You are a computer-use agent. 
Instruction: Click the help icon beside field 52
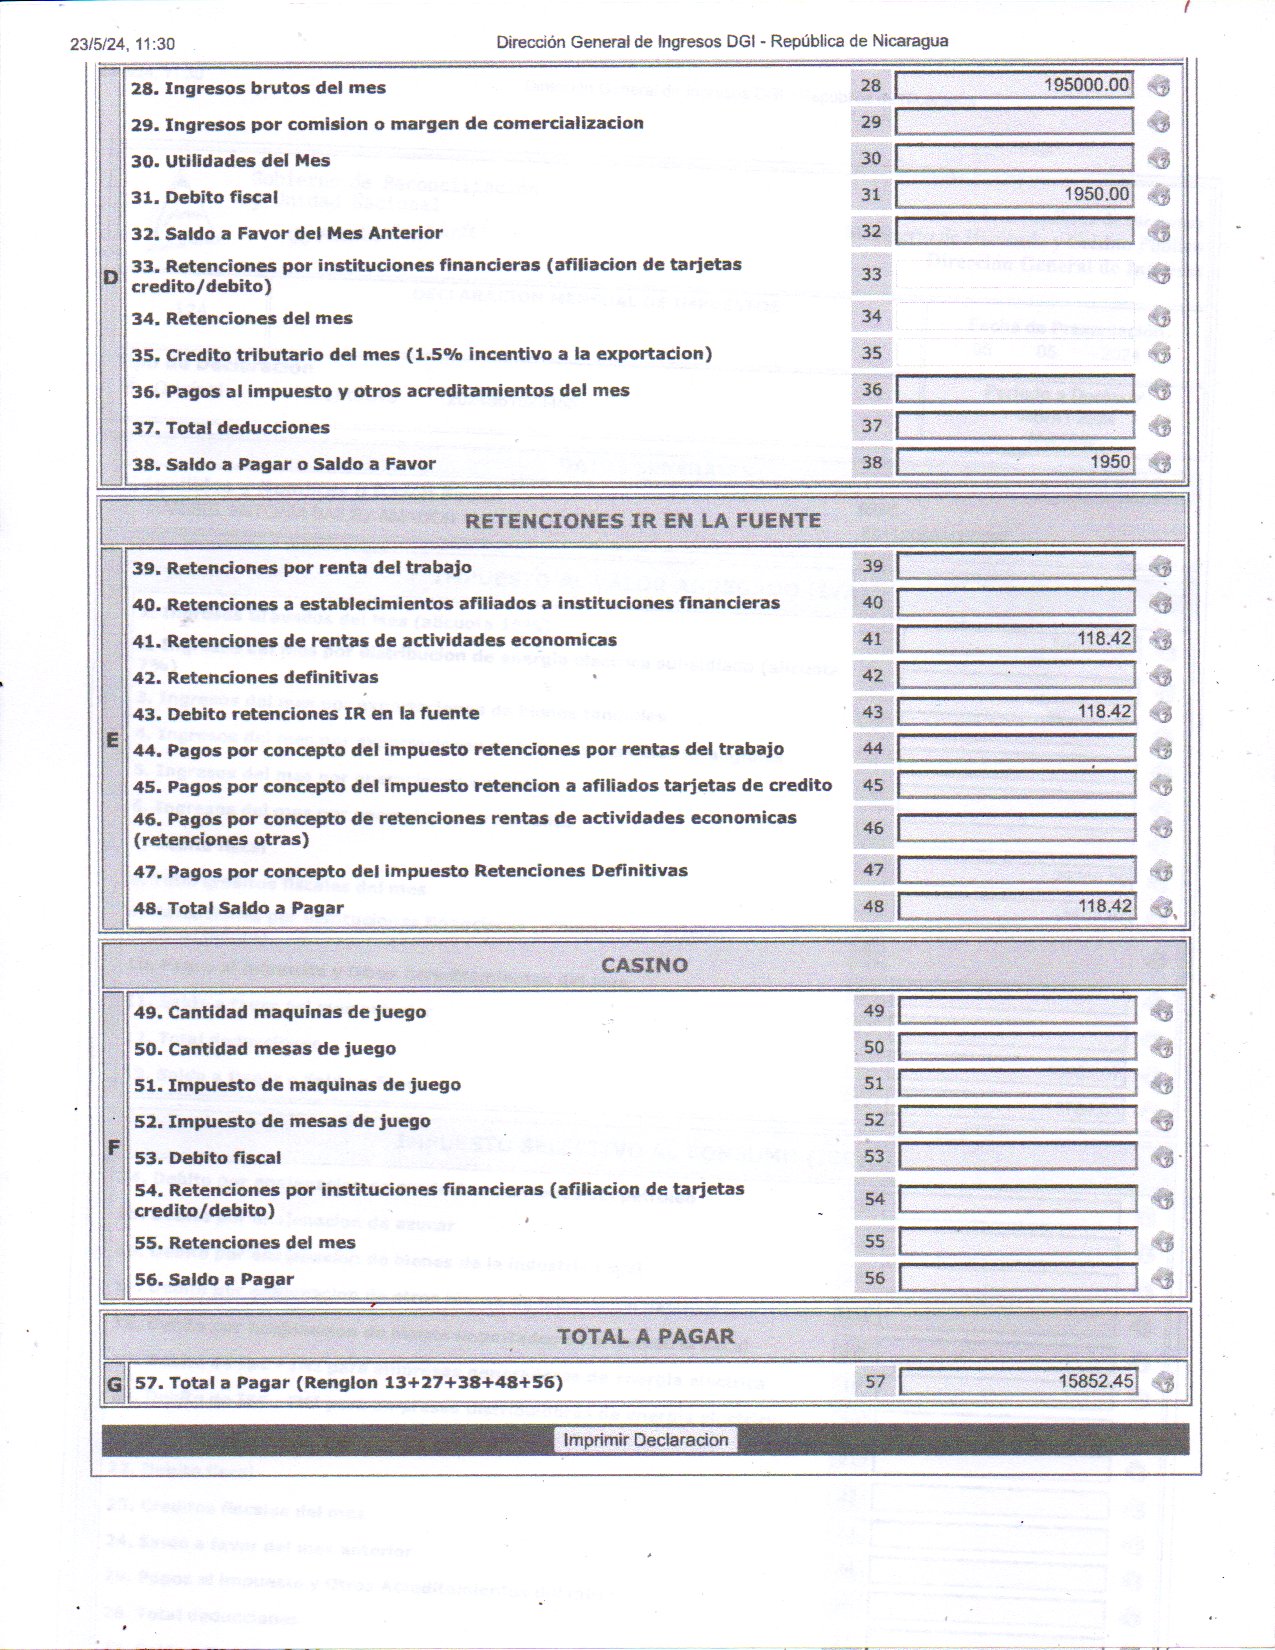pos(1161,1121)
